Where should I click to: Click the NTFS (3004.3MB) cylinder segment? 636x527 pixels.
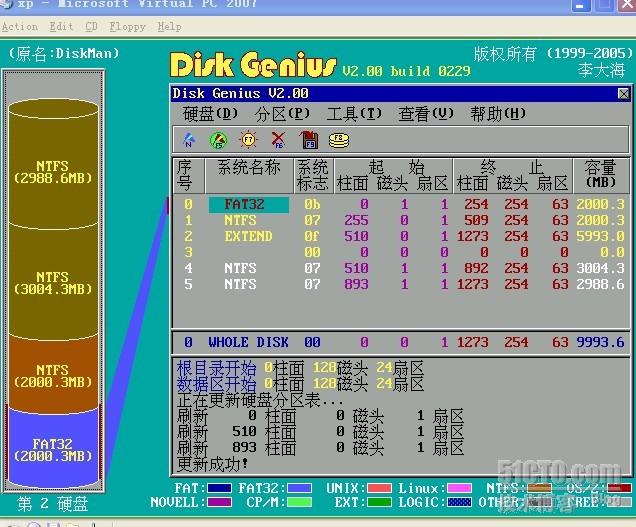[53, 283]
